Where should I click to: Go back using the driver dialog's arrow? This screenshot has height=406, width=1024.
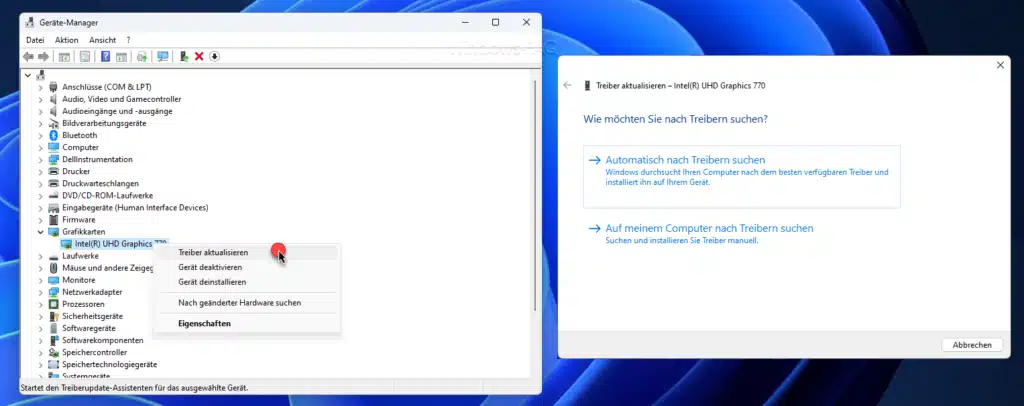[567, 86]
